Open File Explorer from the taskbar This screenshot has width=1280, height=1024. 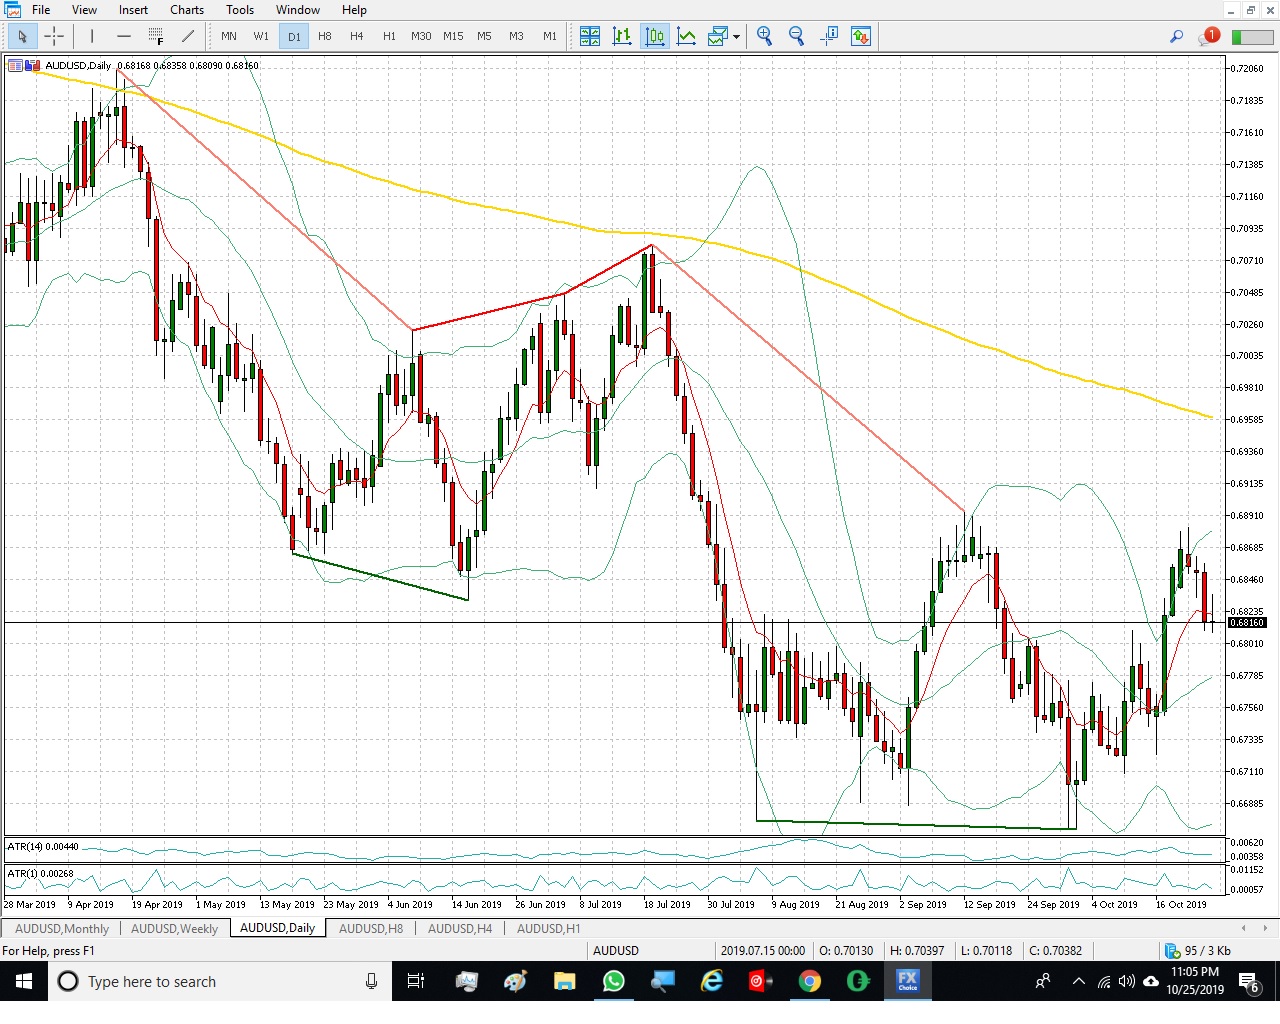564,981
